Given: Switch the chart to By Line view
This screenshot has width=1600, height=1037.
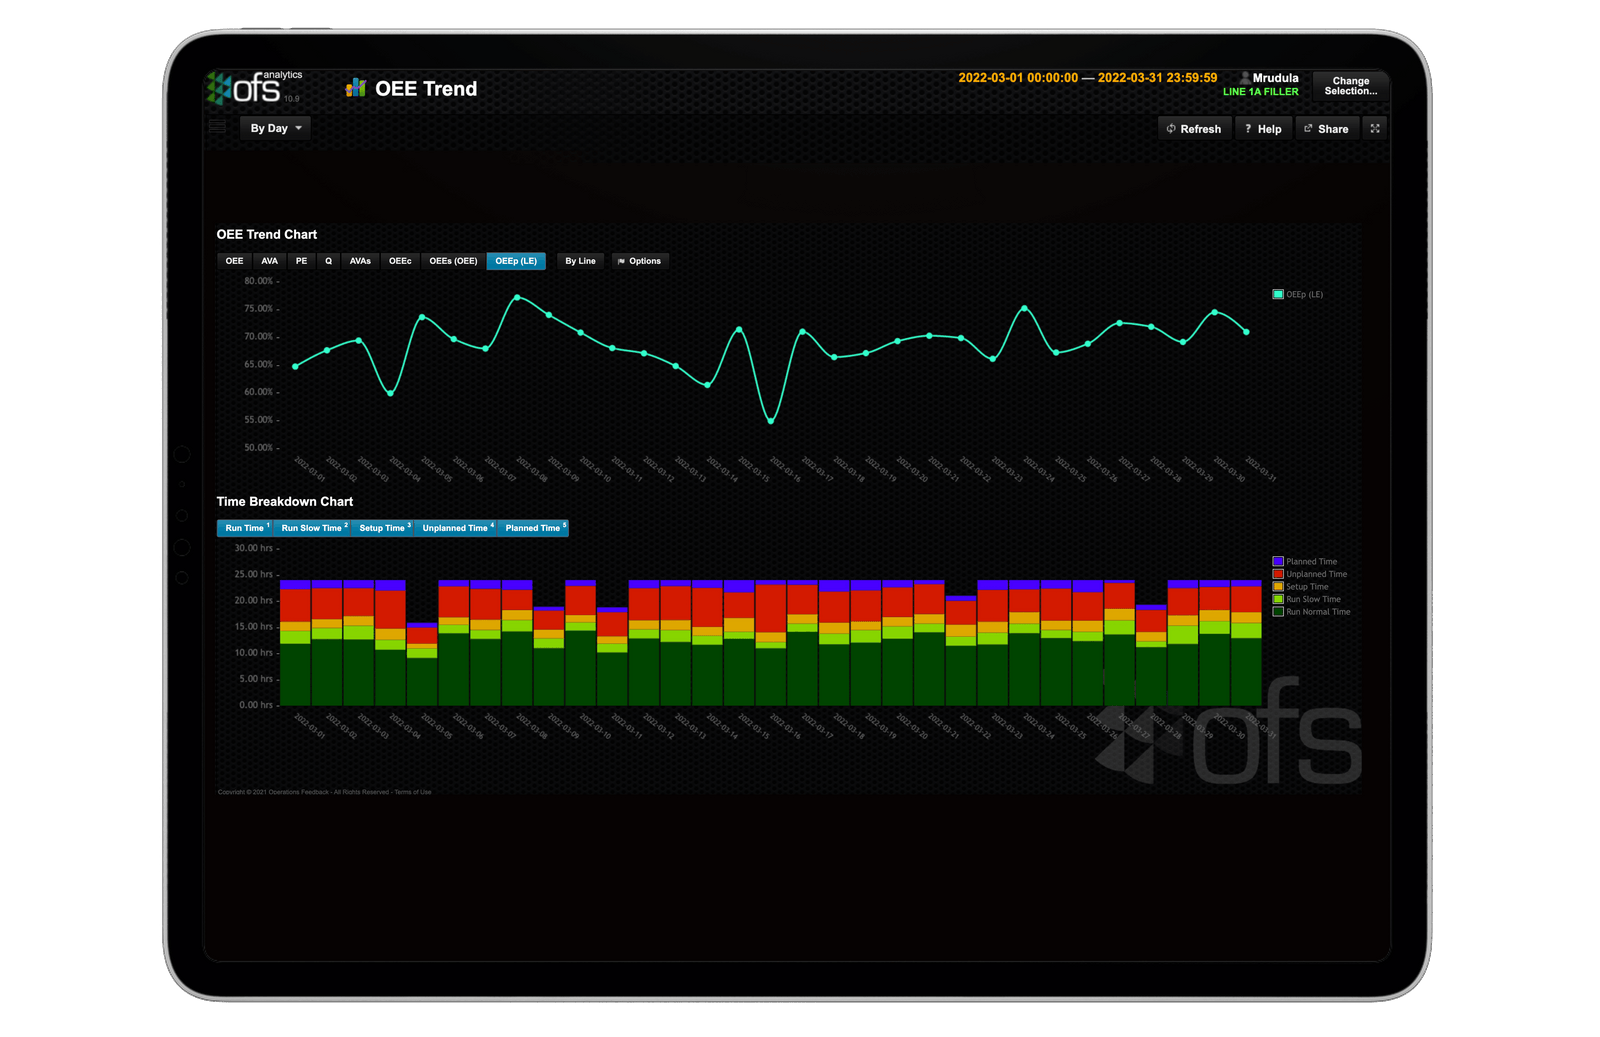Looking at the screenshot, I should tap(580, 261).
